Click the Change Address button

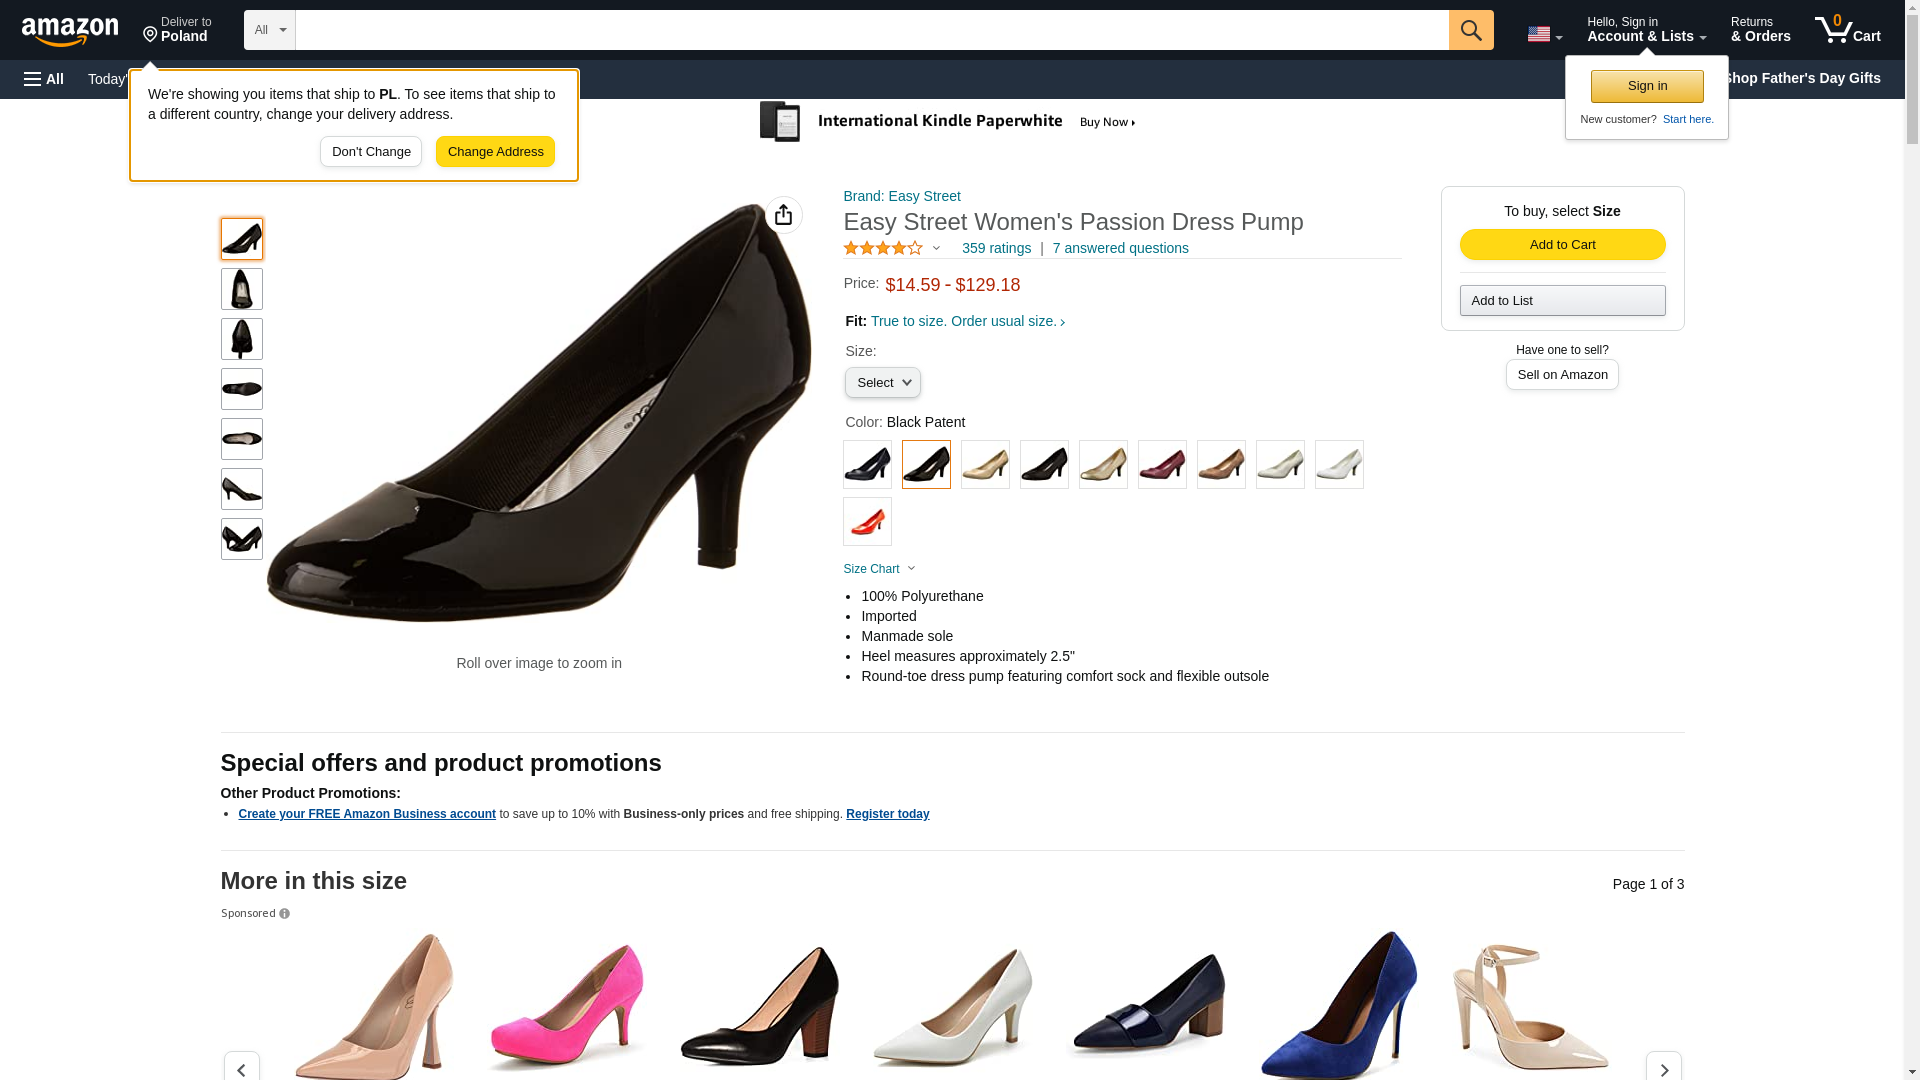[x=495, y=152]
